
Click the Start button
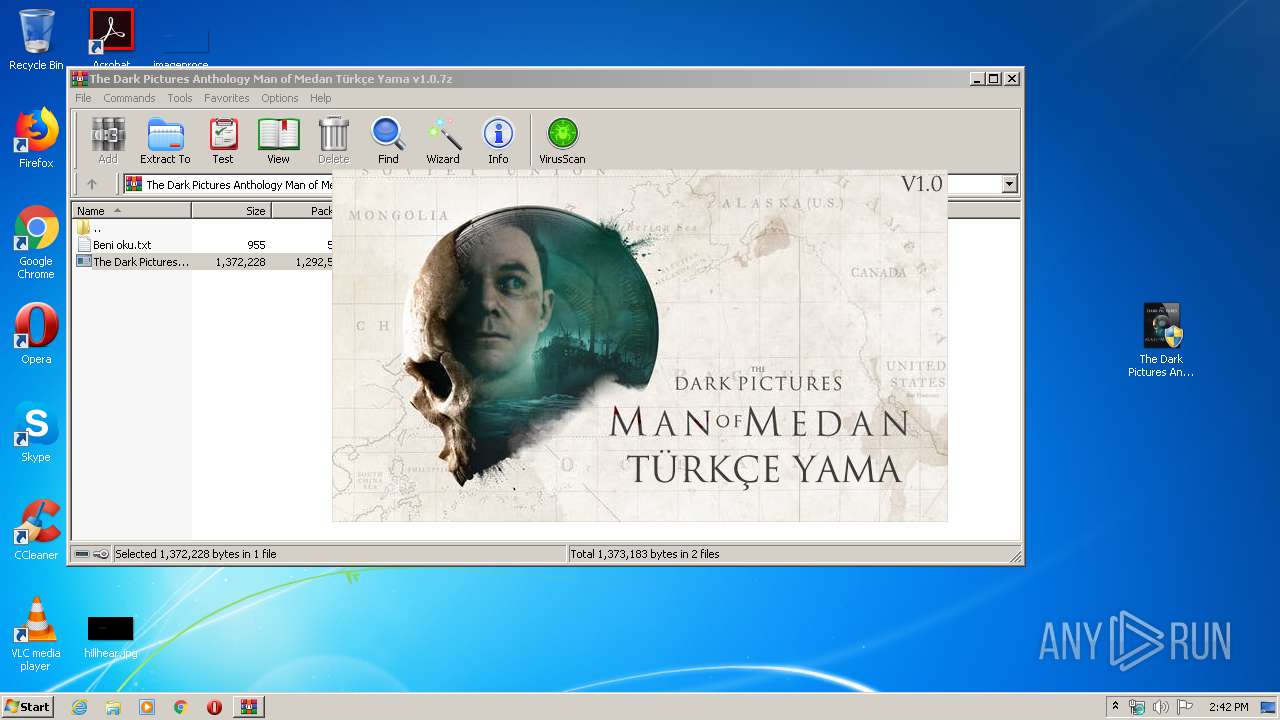(27, 706)
